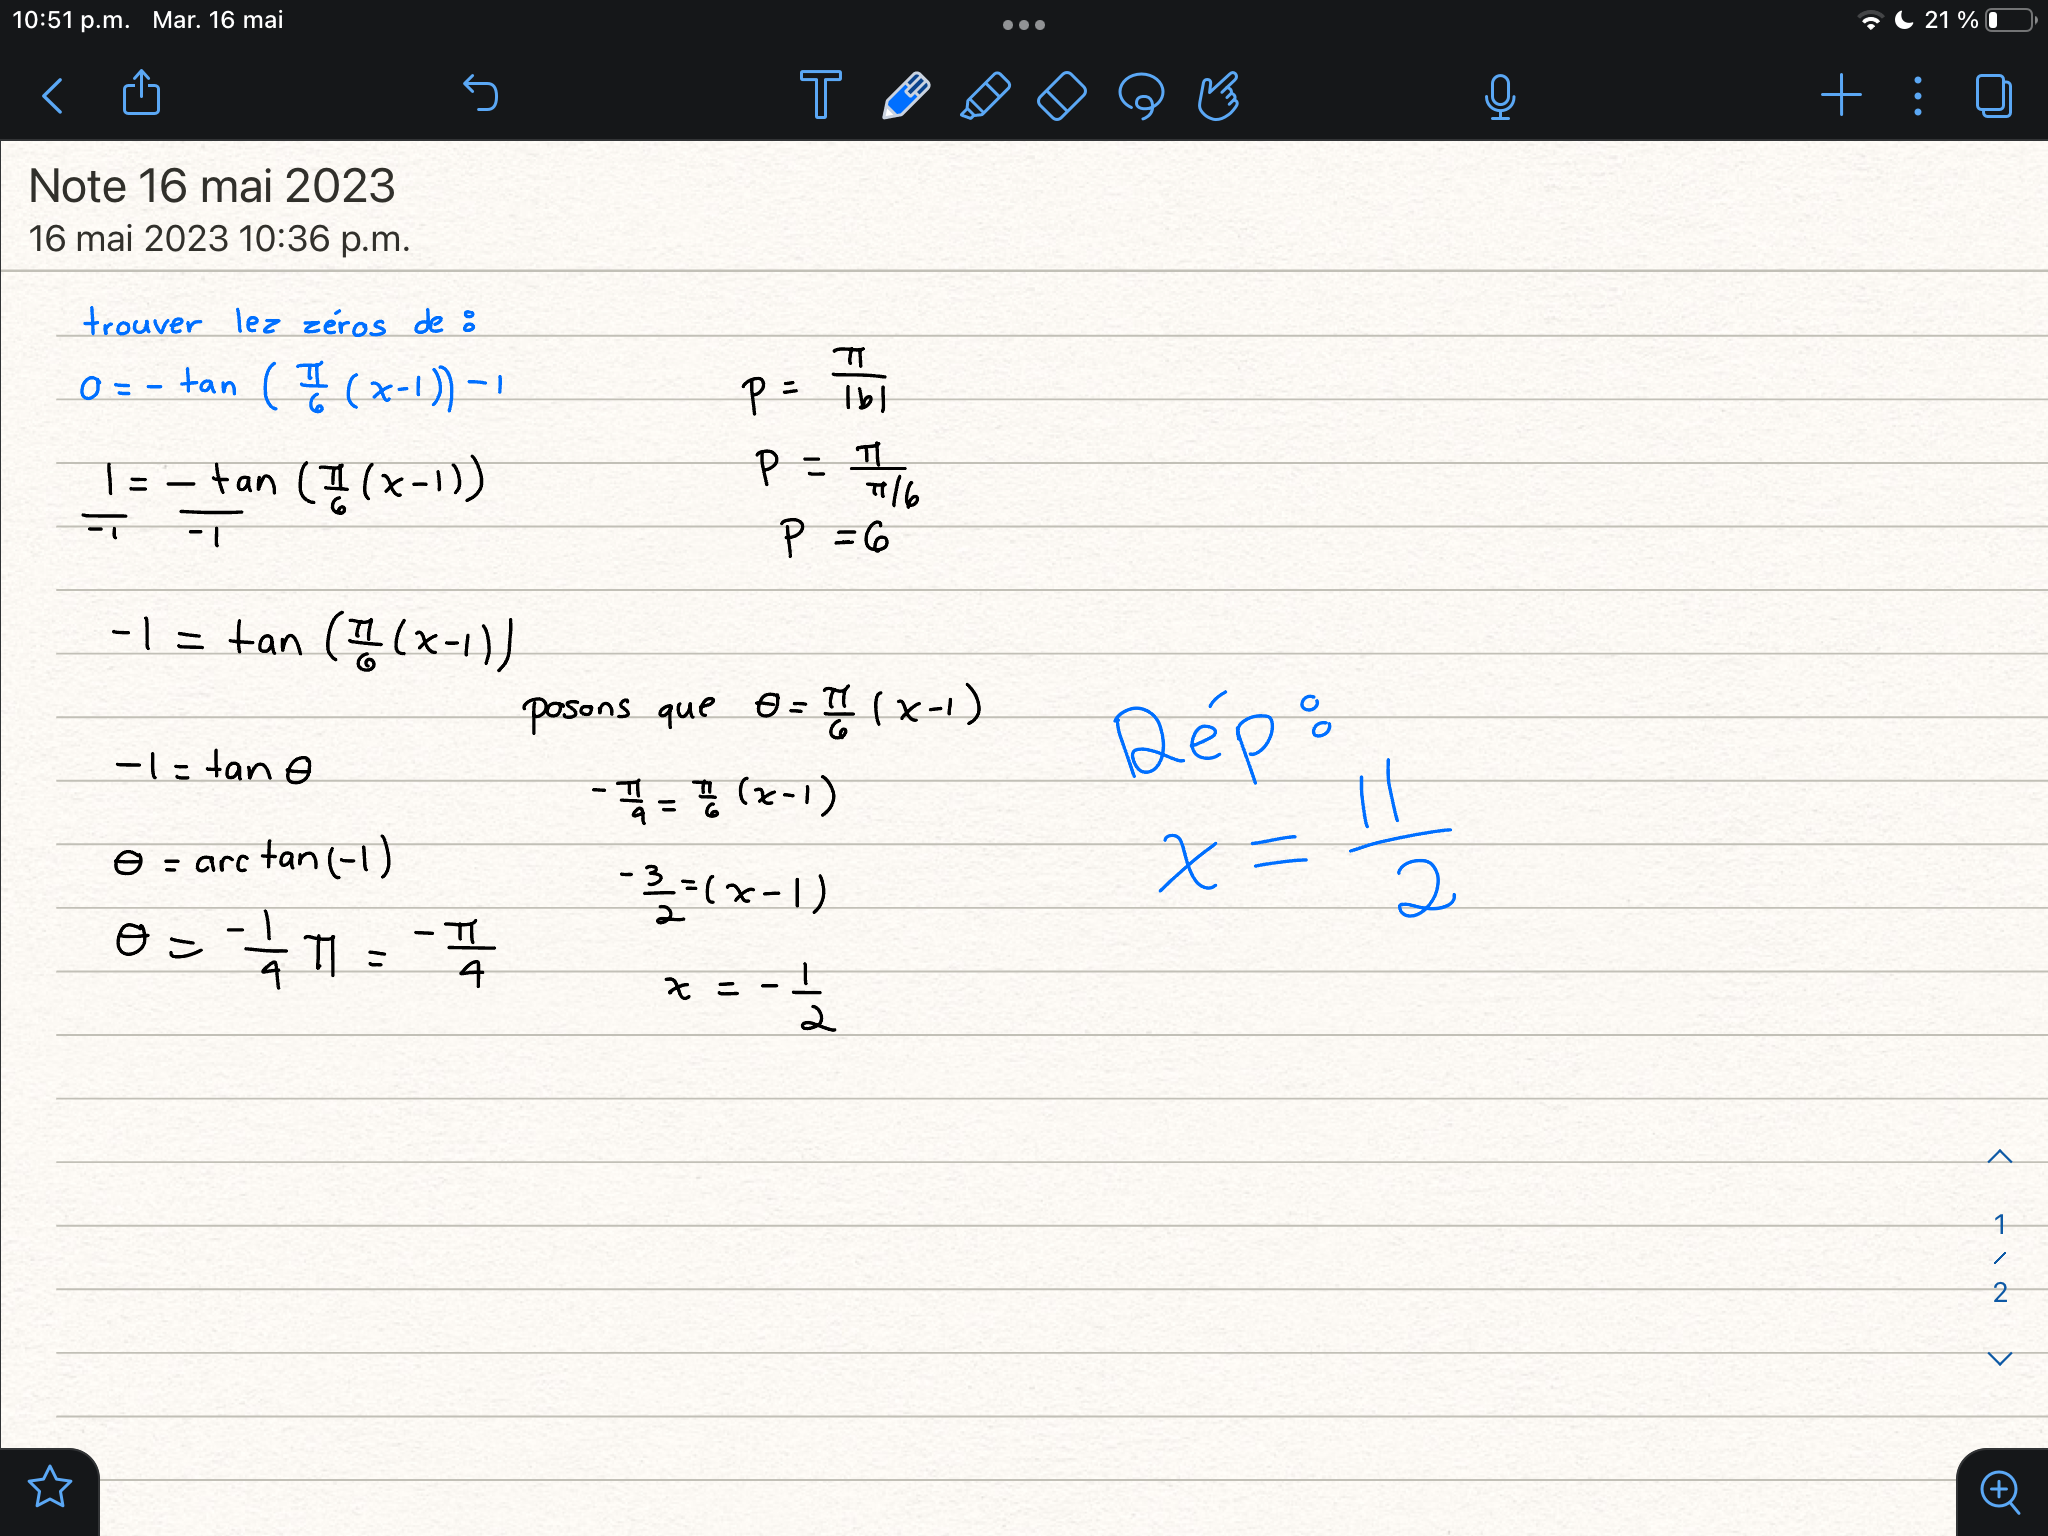Select the Text tool
The height and width of the screenshot is (1536, 2048).
[820, 96]
